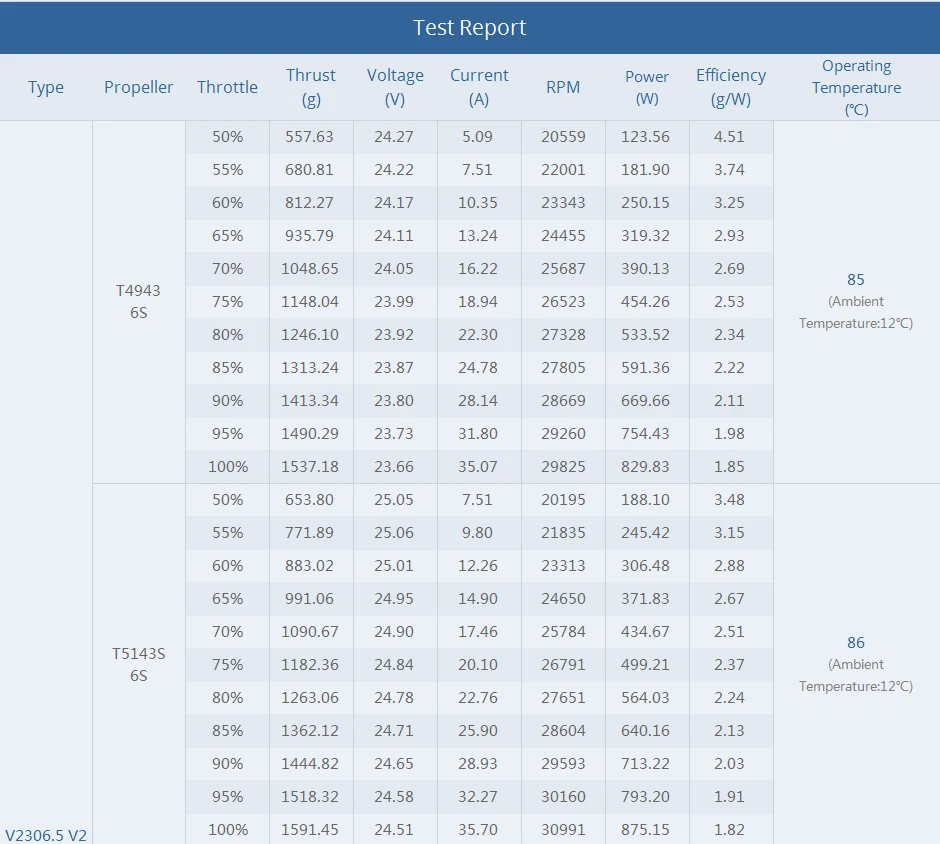Image resolution: width=940 pixels, height=844 pixels.
Task: Click the Propeller column header
Action: (x=139, y=87)
